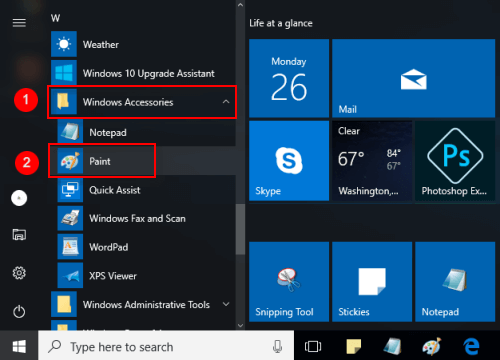The width and height of the screenshot is (500, 360).
Task: Select 'Windows 10 Upgrade Assistant' text
Action: (149, 73)
